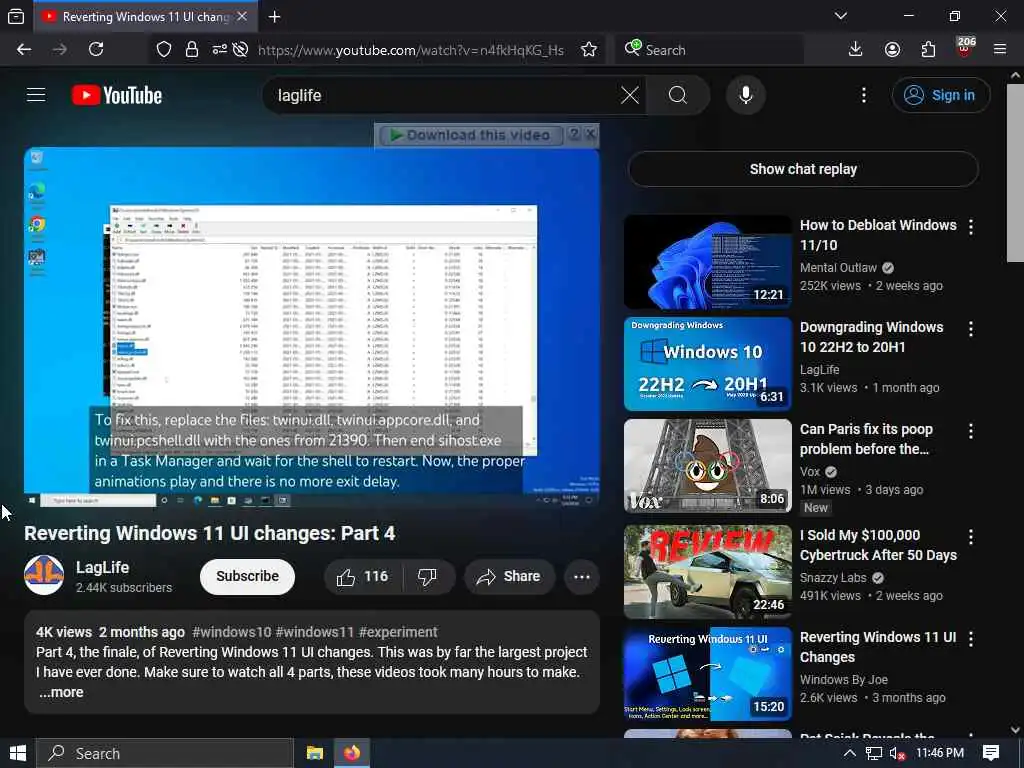Expand description with ...more
Image resolution: width=1024 pixels, height=768 pixels.
(x=61, y=692)
